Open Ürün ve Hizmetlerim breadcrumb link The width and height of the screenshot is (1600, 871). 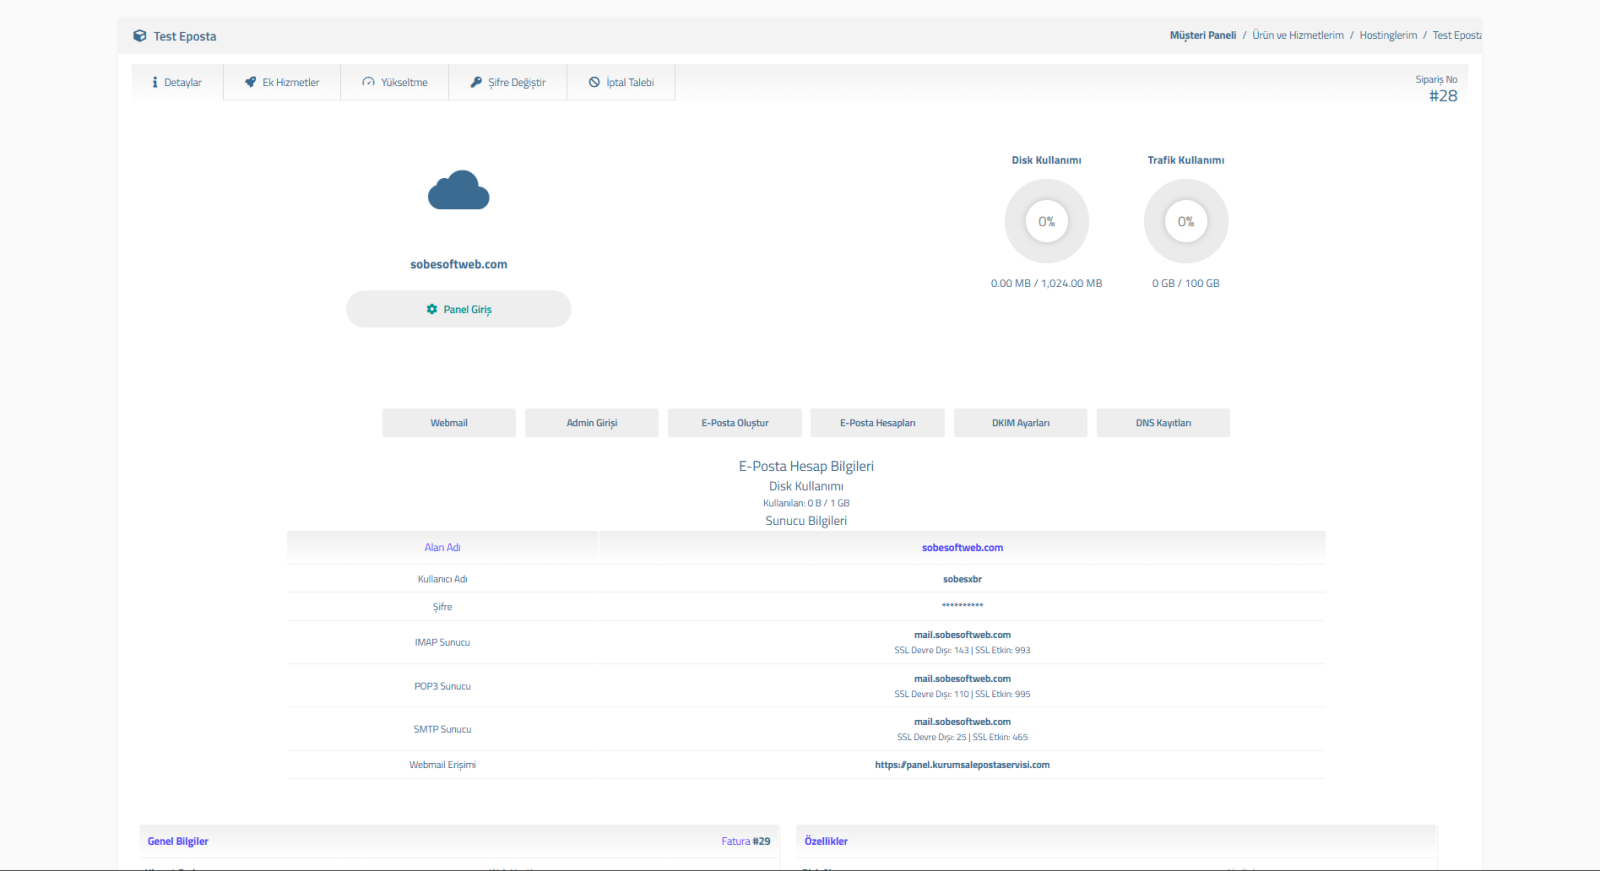1298,35
